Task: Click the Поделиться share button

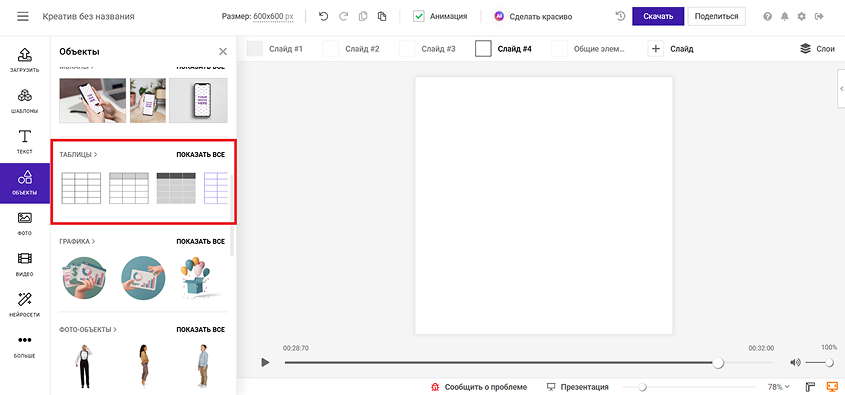Action: (x=716, y=16)
